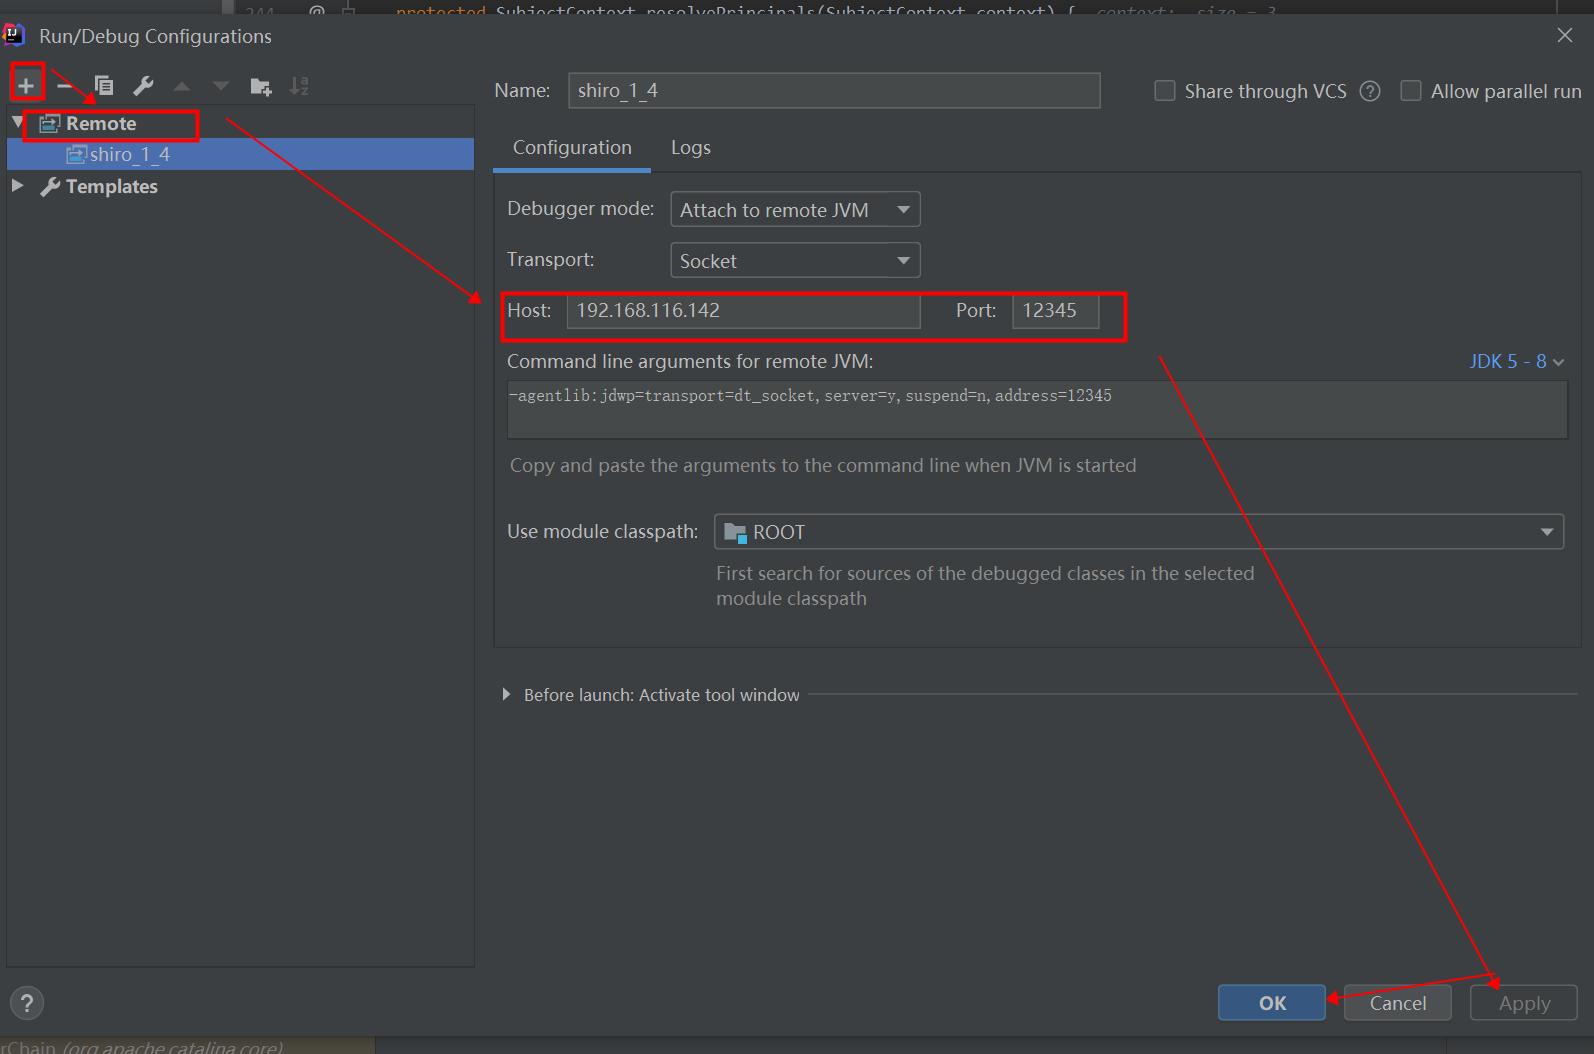The width and height of the screenshot is (1594, 1054).
Task: Enable Allow parallel run checkbox
Action: tap(1411, 91)
